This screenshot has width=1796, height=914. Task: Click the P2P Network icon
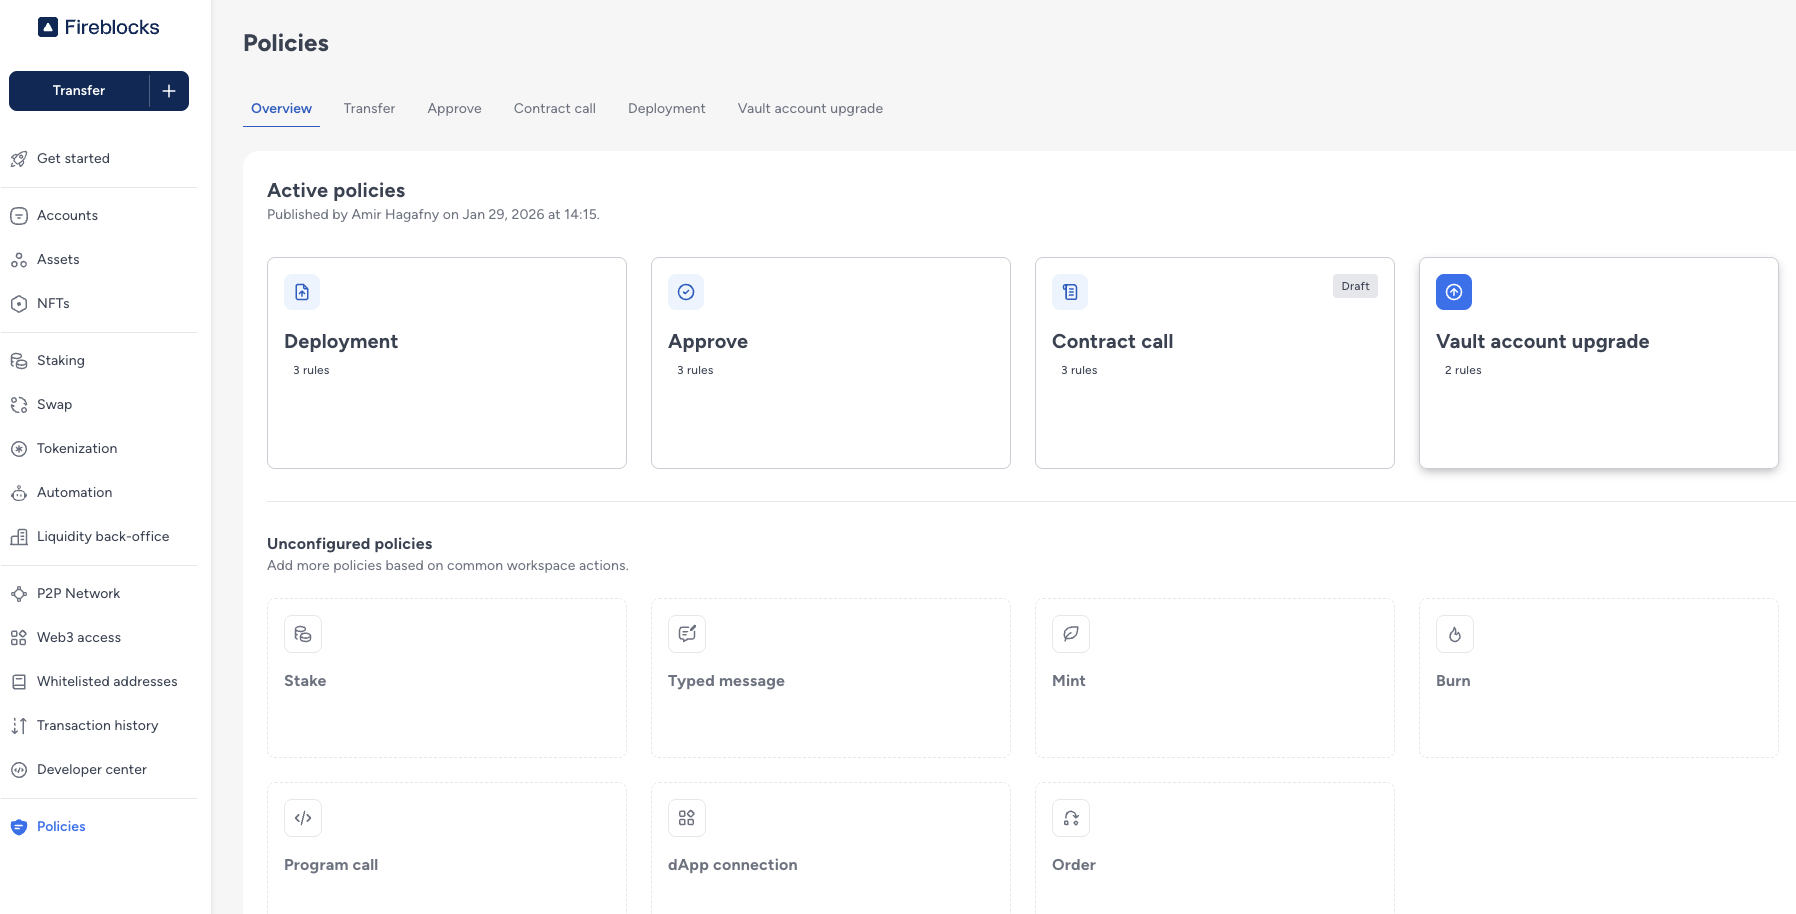pyautogui.click(x=19, y=594)
